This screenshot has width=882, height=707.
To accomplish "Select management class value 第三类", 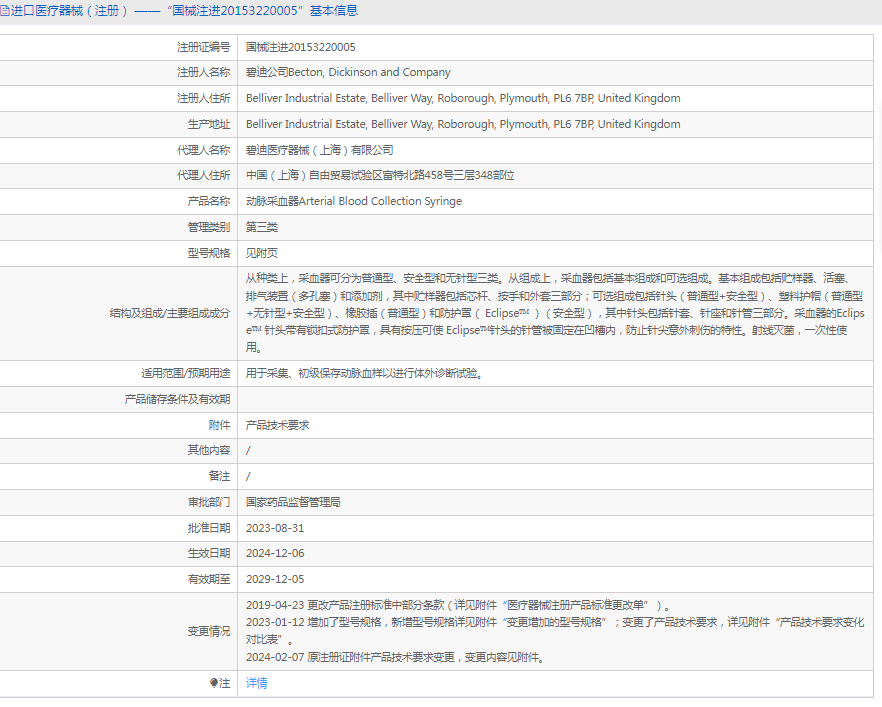I will pos(262,227).
